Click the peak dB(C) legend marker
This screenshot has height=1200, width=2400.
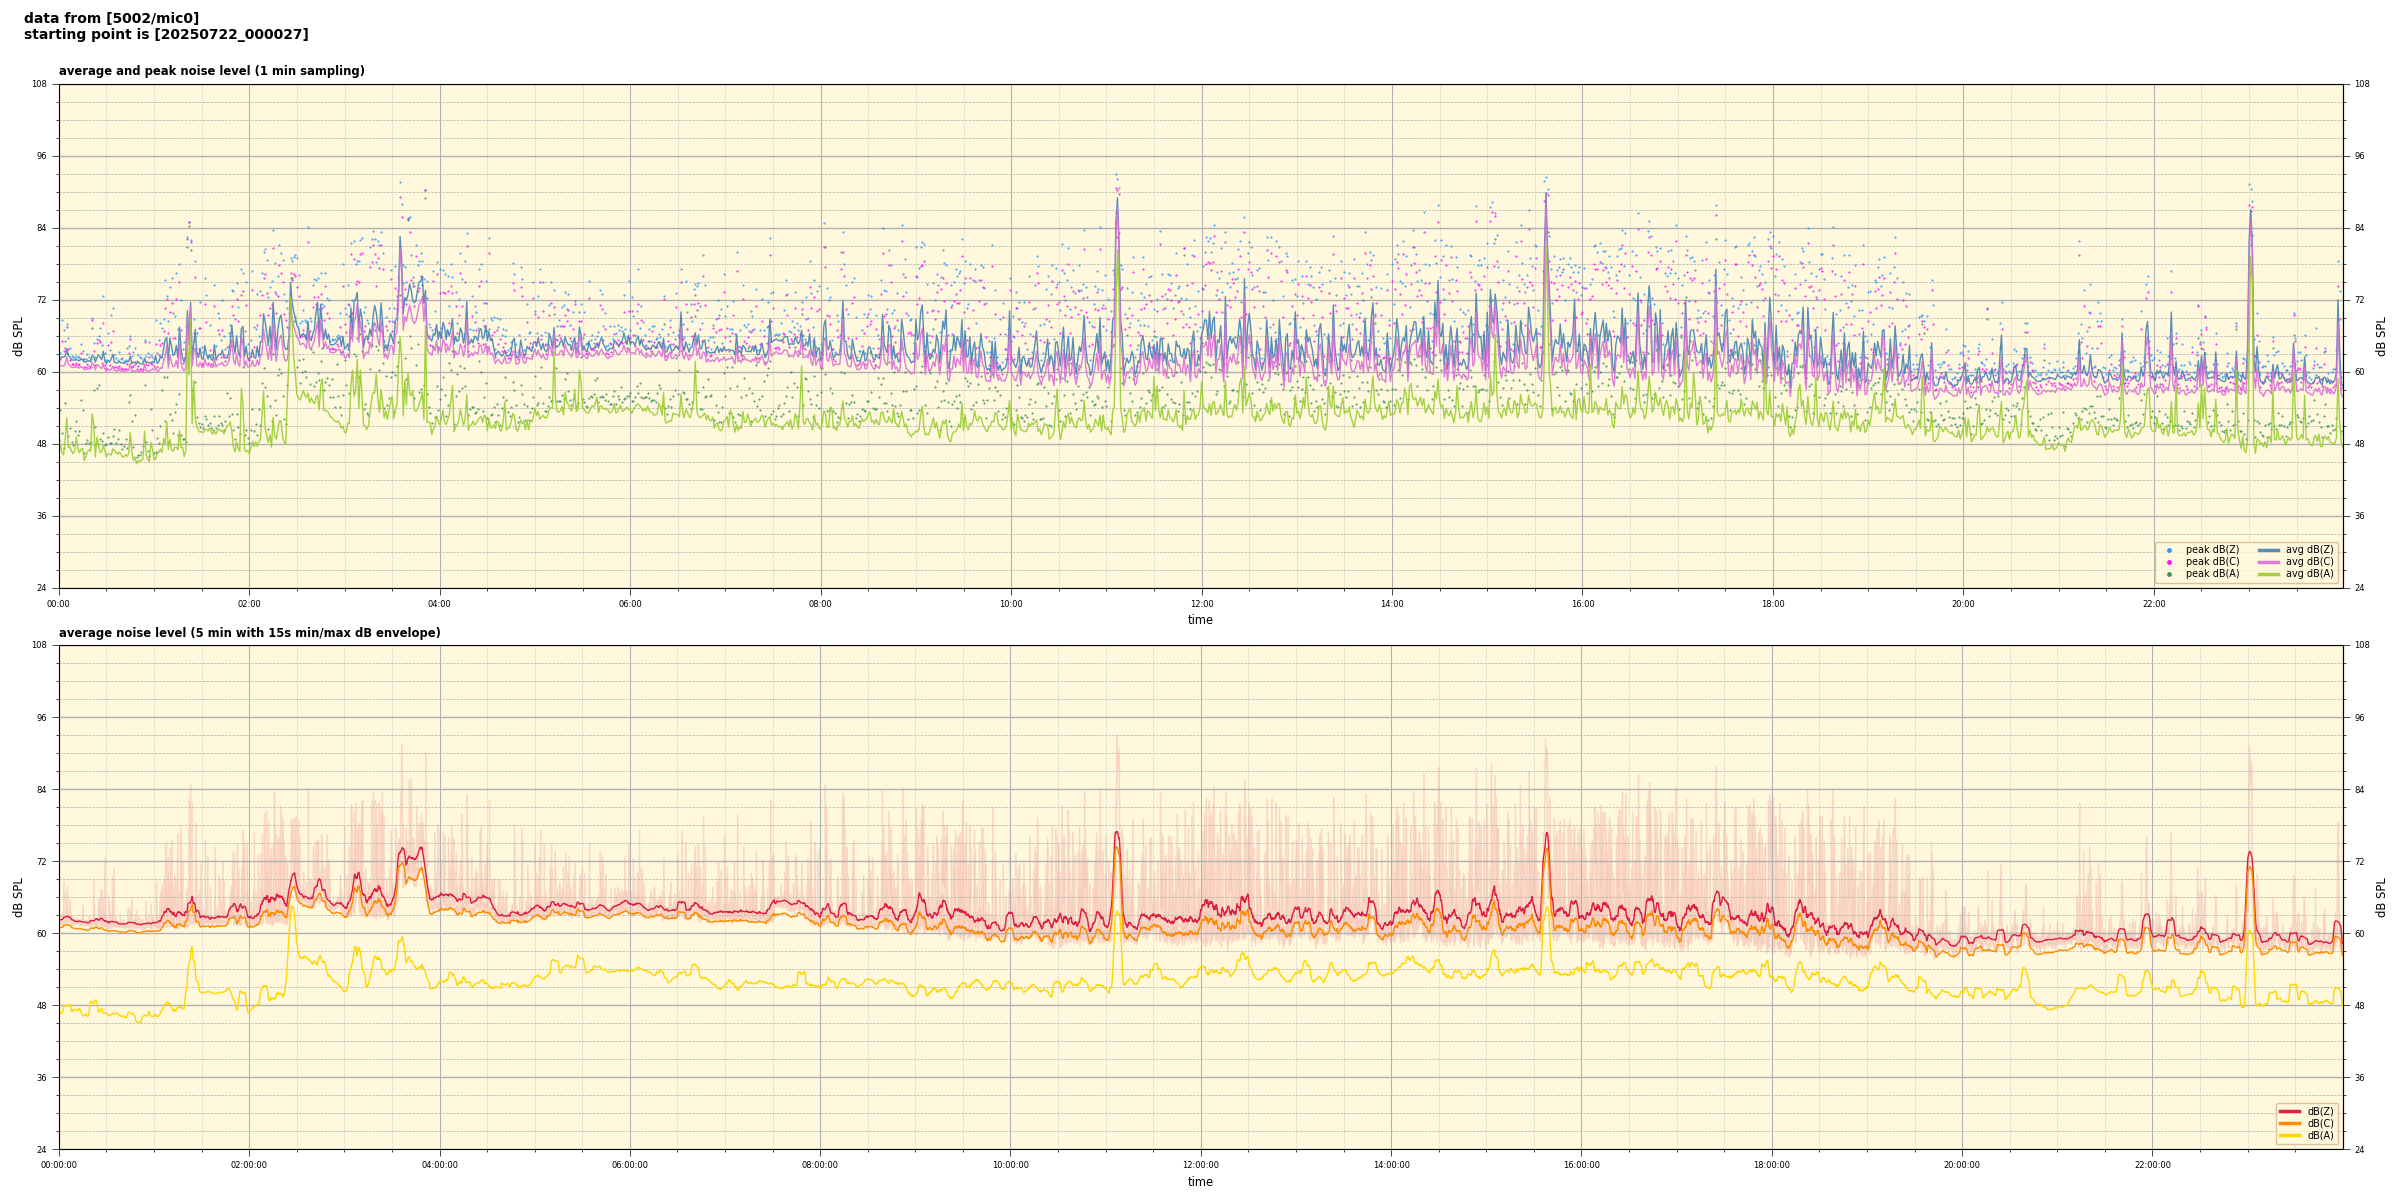pyautogui.click(x=2169, y=562)
